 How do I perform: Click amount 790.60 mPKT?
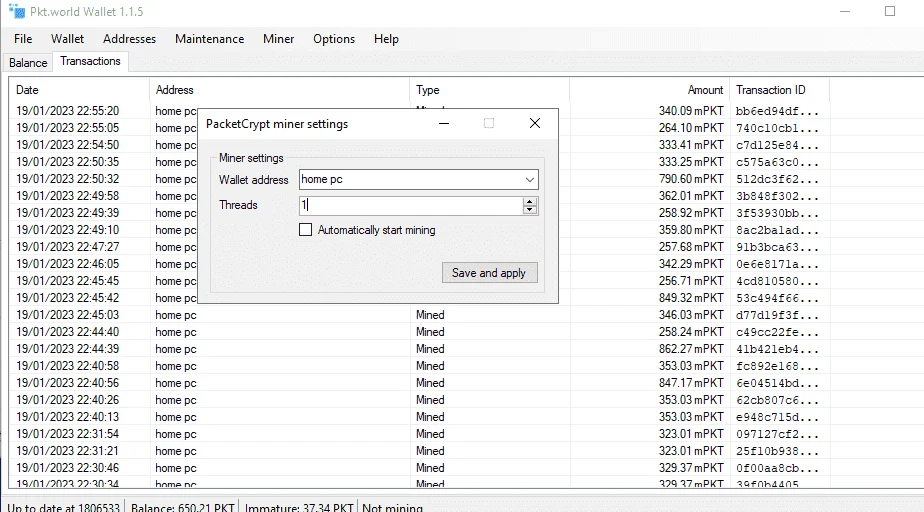pos(691,179)
